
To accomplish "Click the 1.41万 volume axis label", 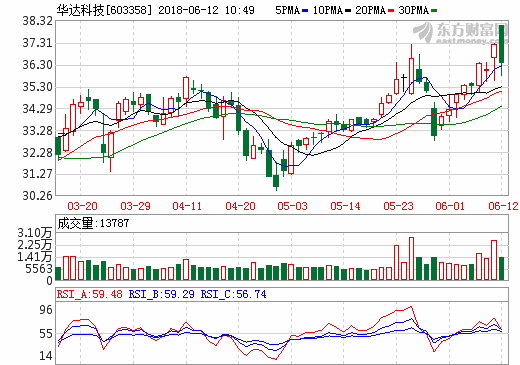I will (x=35, y=257).
